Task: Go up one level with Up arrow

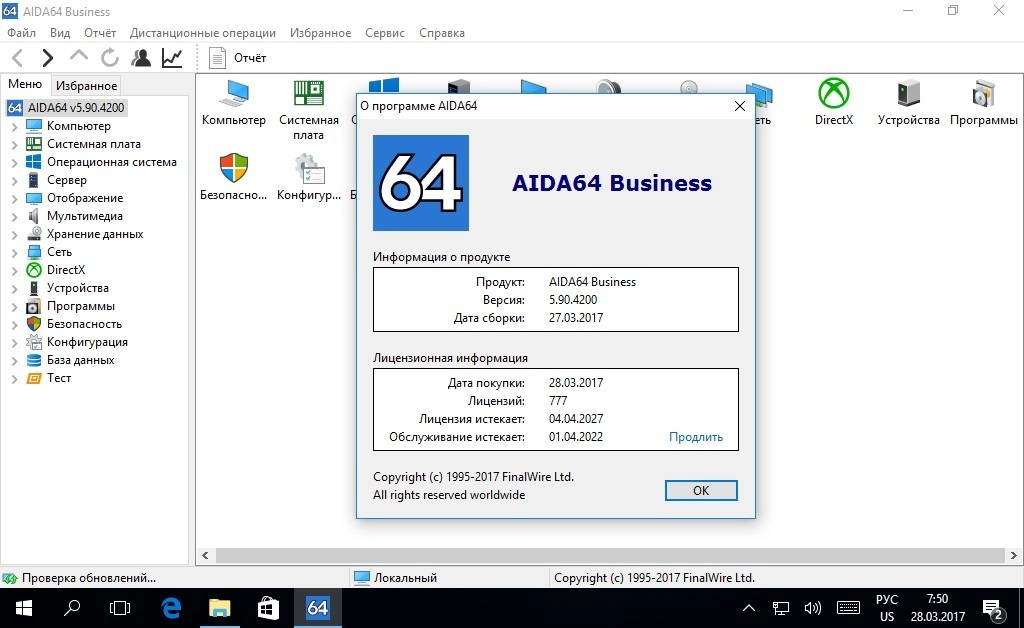Action: 78,56
